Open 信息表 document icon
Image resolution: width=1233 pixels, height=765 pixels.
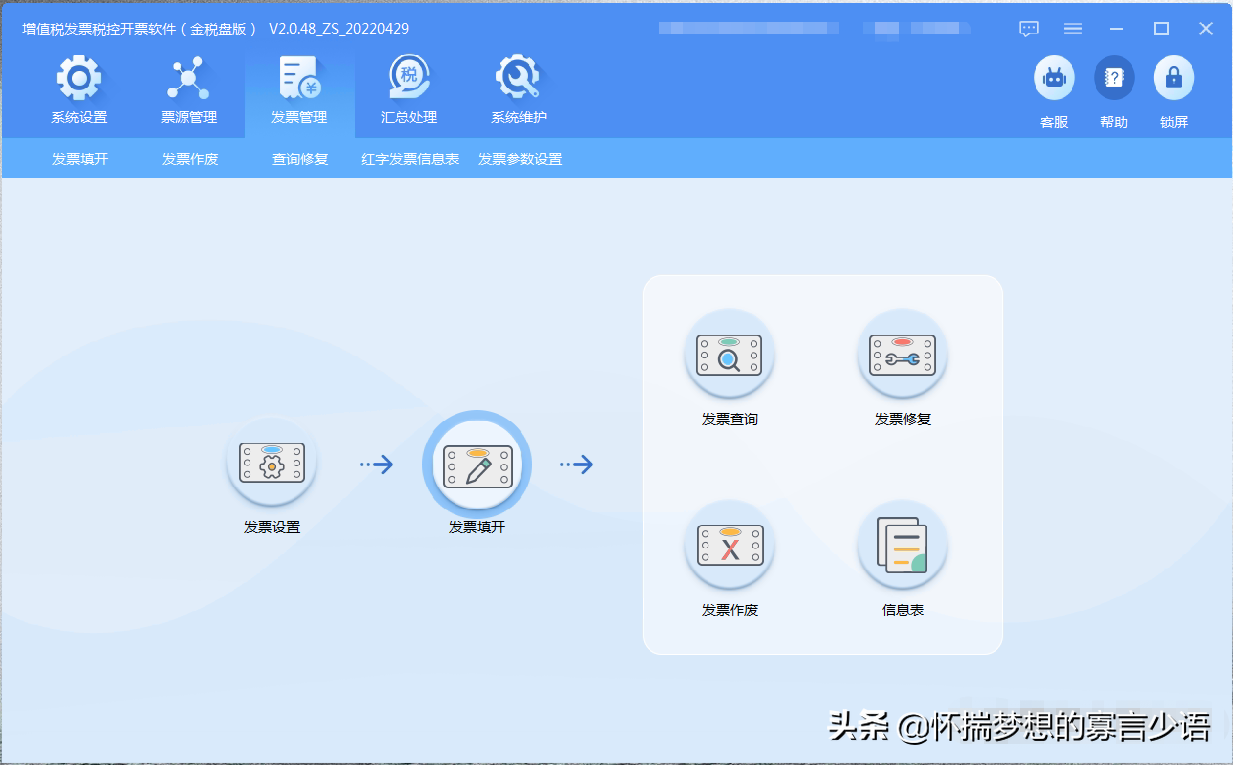[x=902, y=546]
